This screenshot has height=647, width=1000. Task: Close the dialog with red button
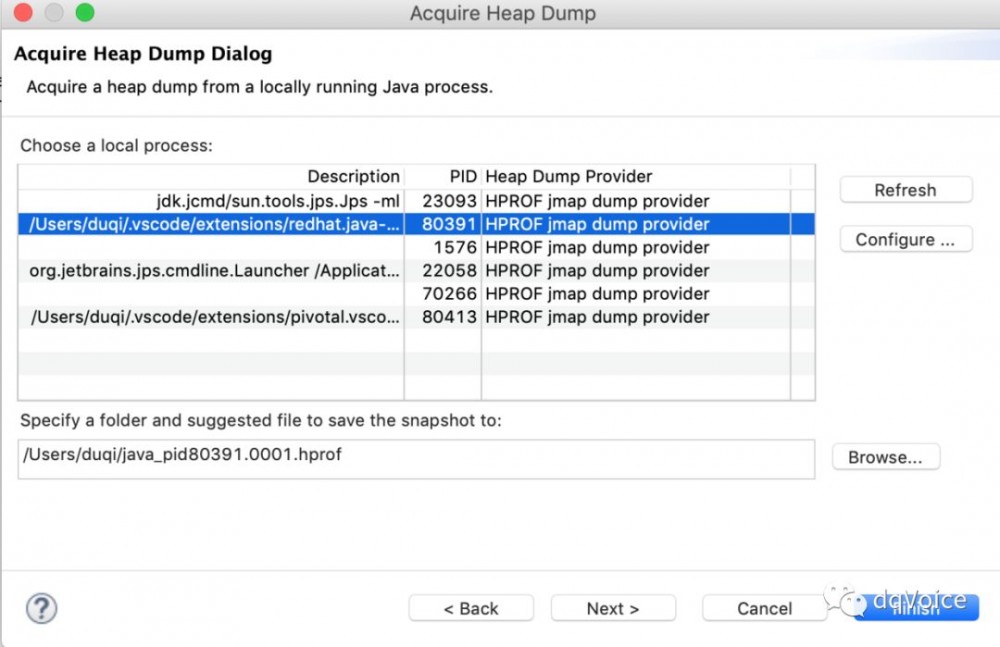click(24, 13)
